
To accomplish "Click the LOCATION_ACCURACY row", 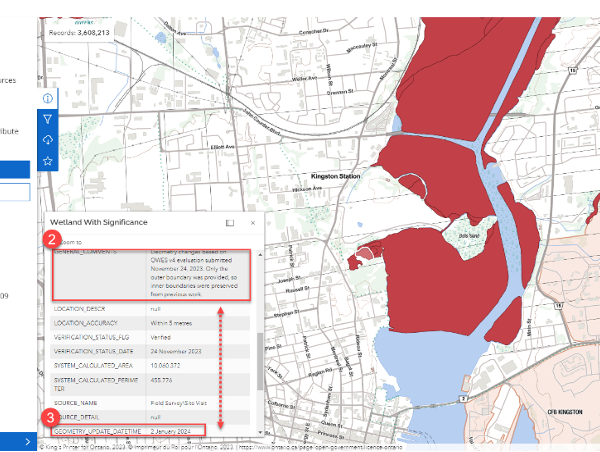I will 150,324.
